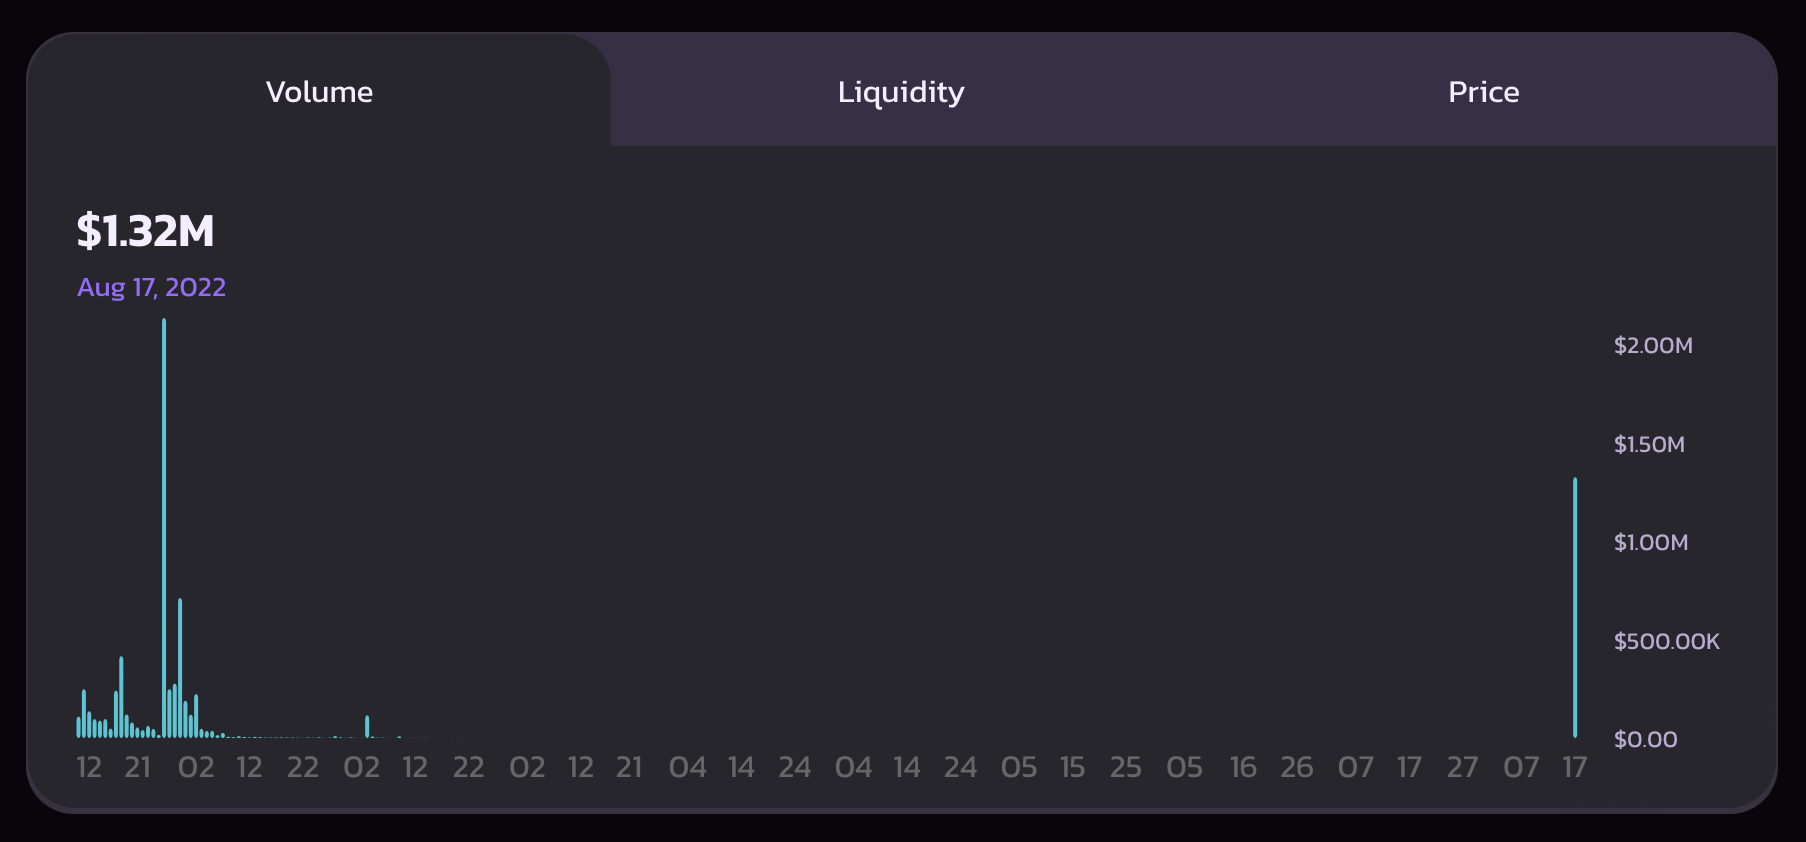Select the Aug 17 bar at far right
This screenshot has width=1806, height=842.
coord(1575,608)
